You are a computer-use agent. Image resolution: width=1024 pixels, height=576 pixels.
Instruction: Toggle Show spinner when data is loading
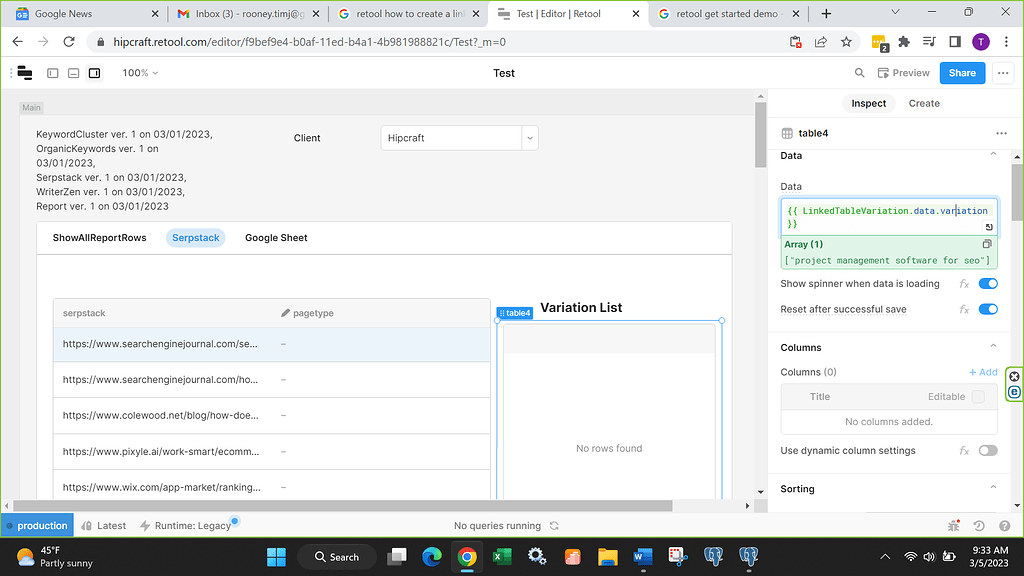click(988, 284)
